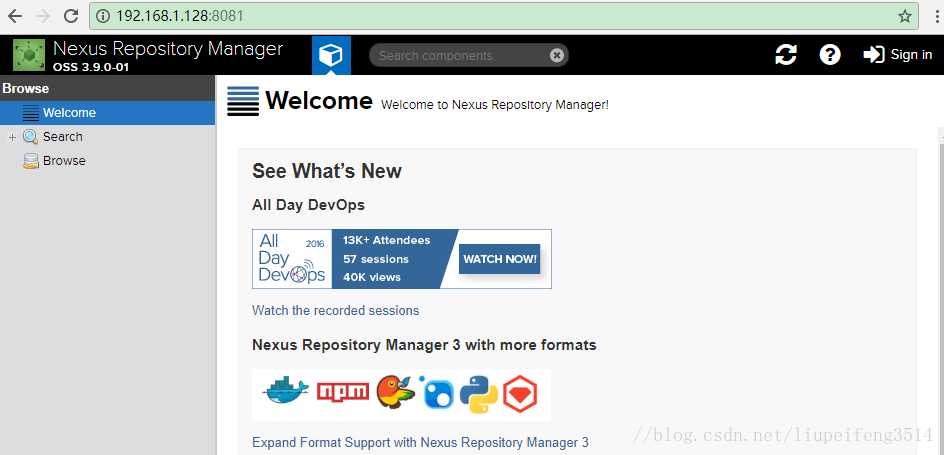This screenshot has height=455, width=944.
Task: Click the npm logo icon
Action: [343, 392]
